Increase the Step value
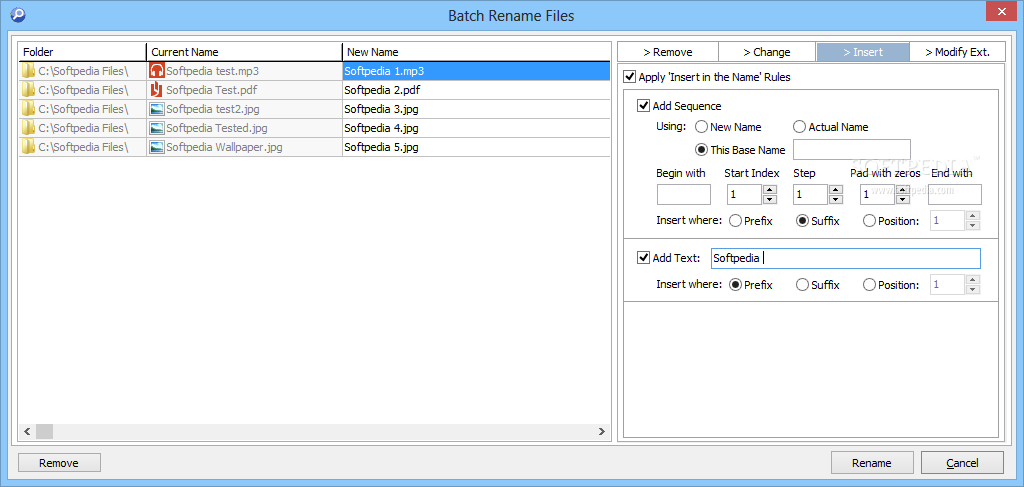The height and width of the screenshot is (487, 1024). (x=835, y=189)
